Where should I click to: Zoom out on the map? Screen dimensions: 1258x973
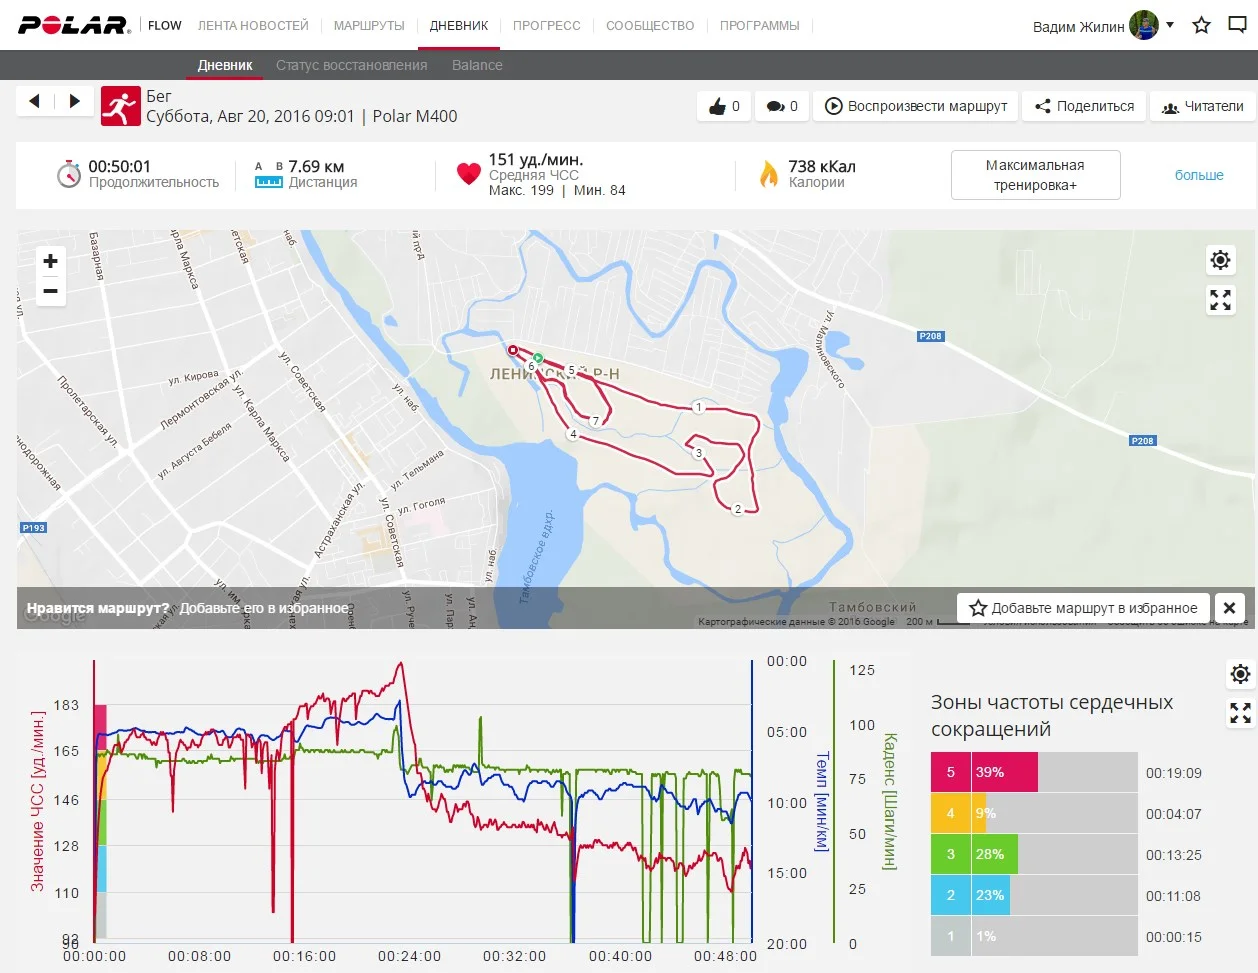click(50, 291)
